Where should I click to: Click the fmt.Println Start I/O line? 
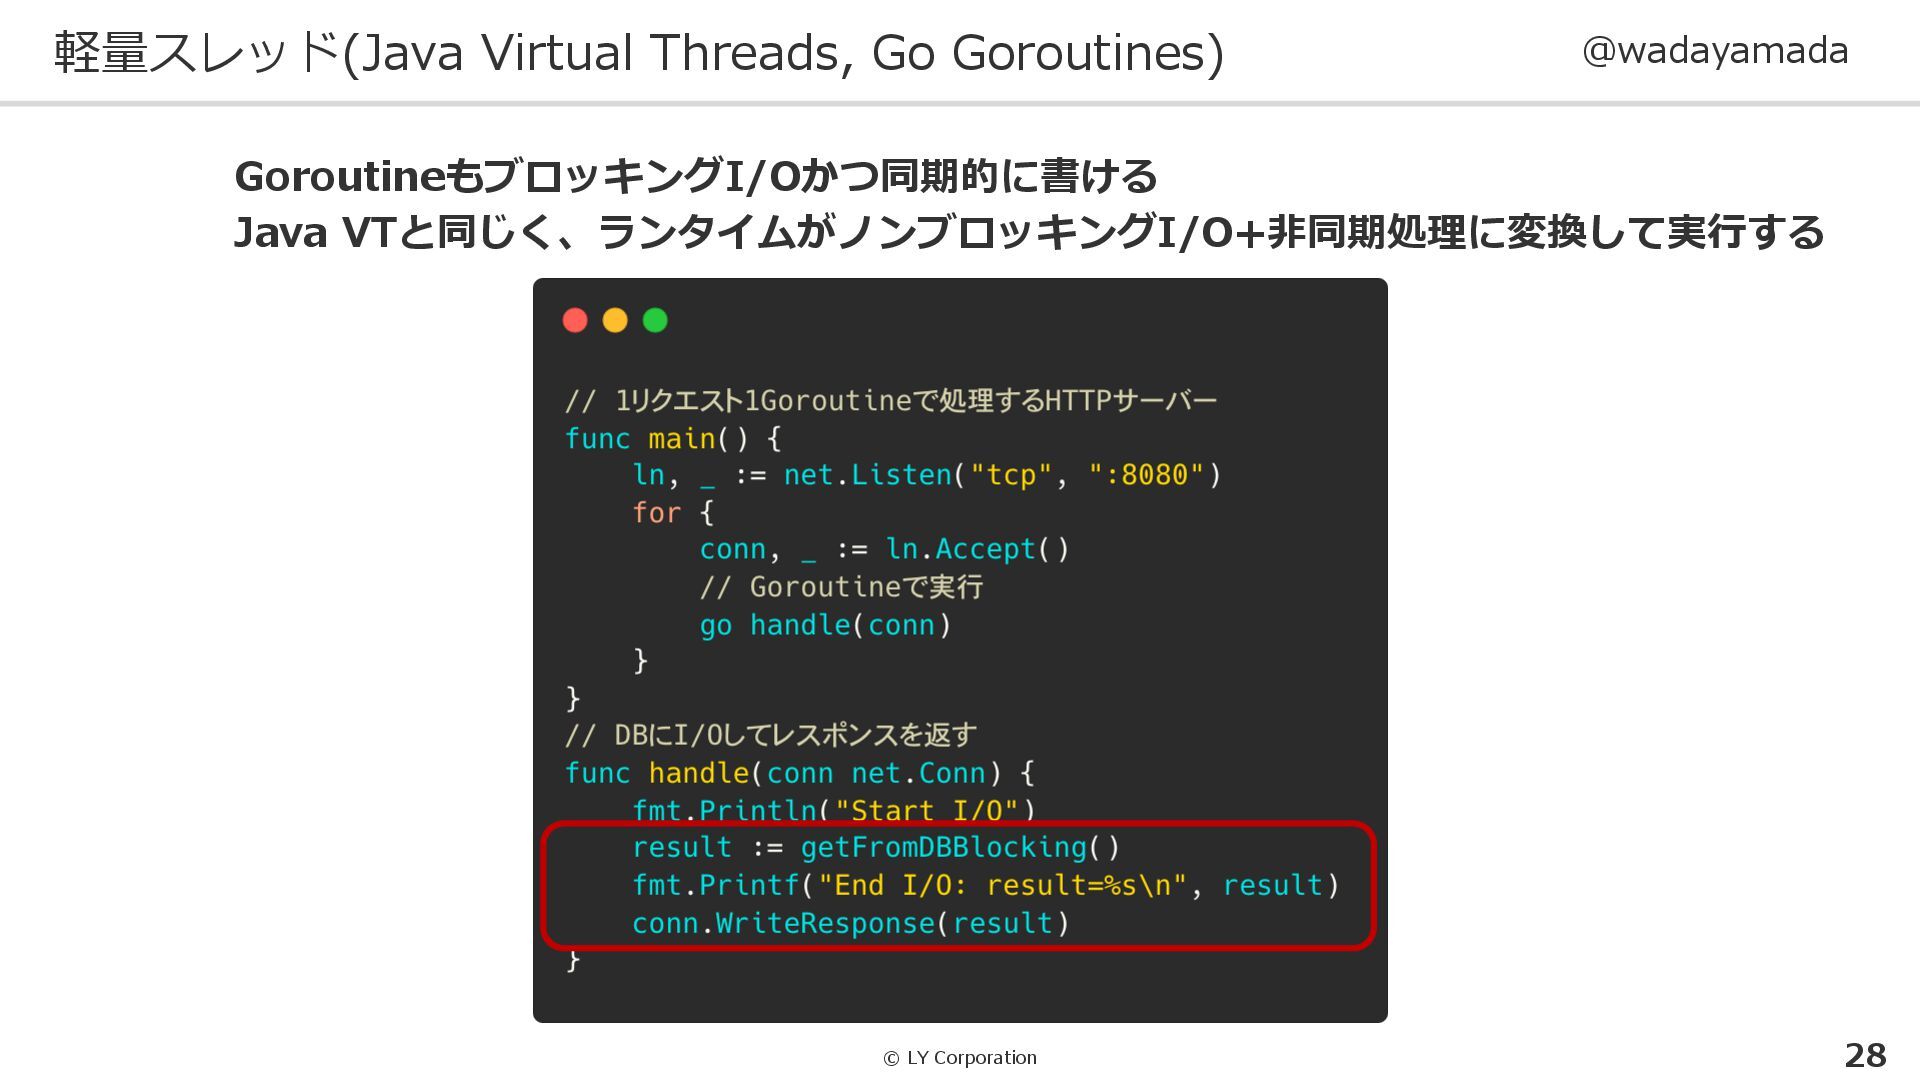click(x=832, y=810)
